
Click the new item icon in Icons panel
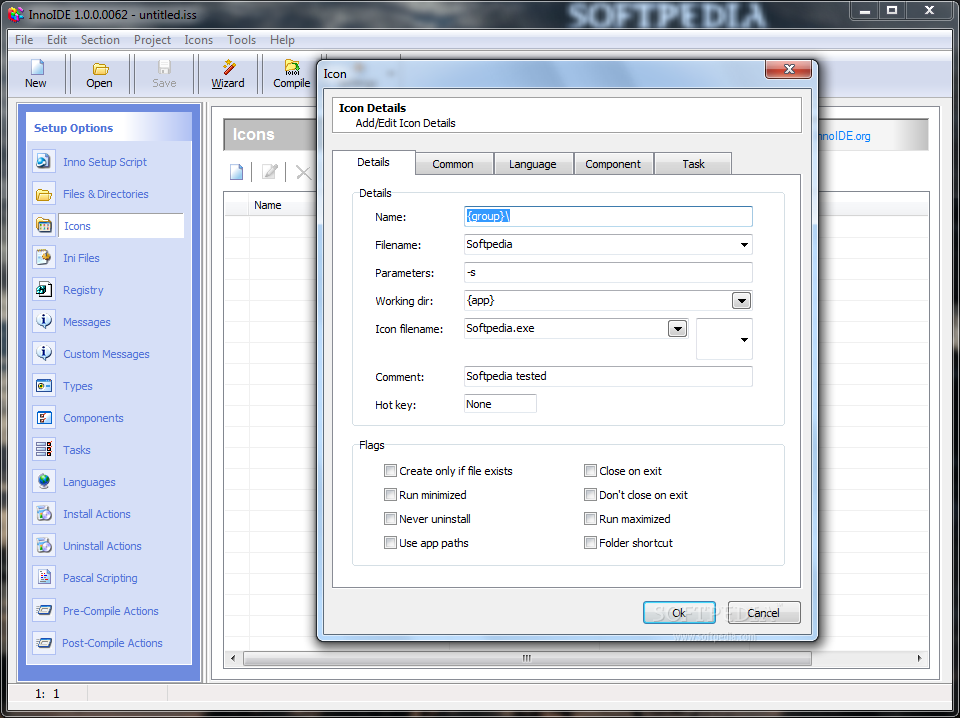point(236,172)
